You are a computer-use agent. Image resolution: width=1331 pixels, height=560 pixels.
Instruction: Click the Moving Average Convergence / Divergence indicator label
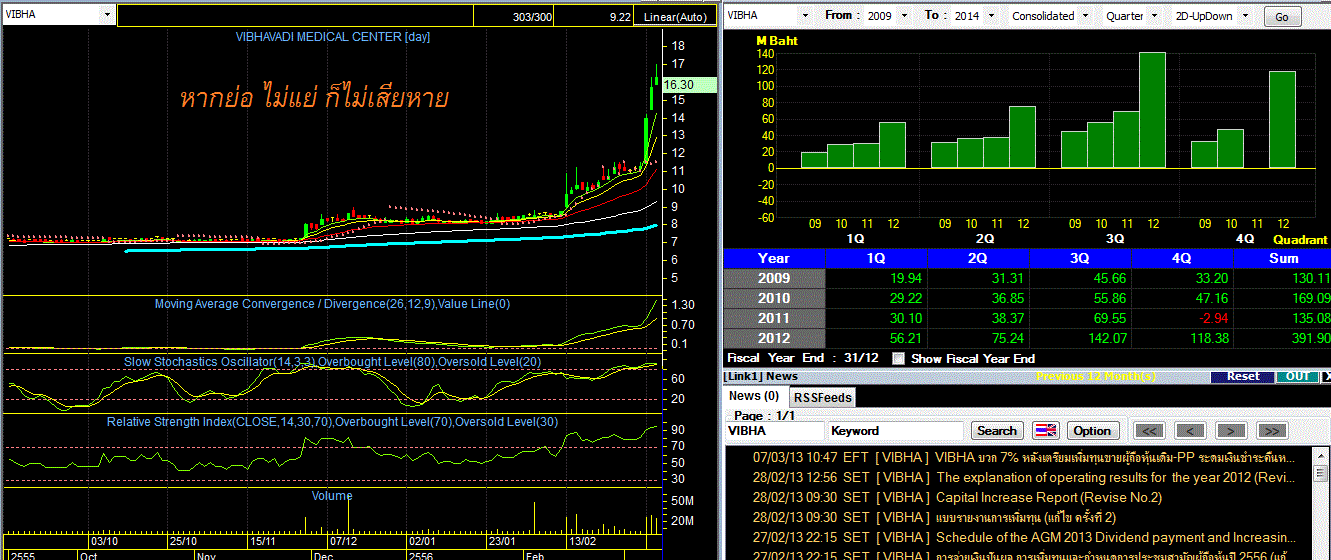coord(332,303)
